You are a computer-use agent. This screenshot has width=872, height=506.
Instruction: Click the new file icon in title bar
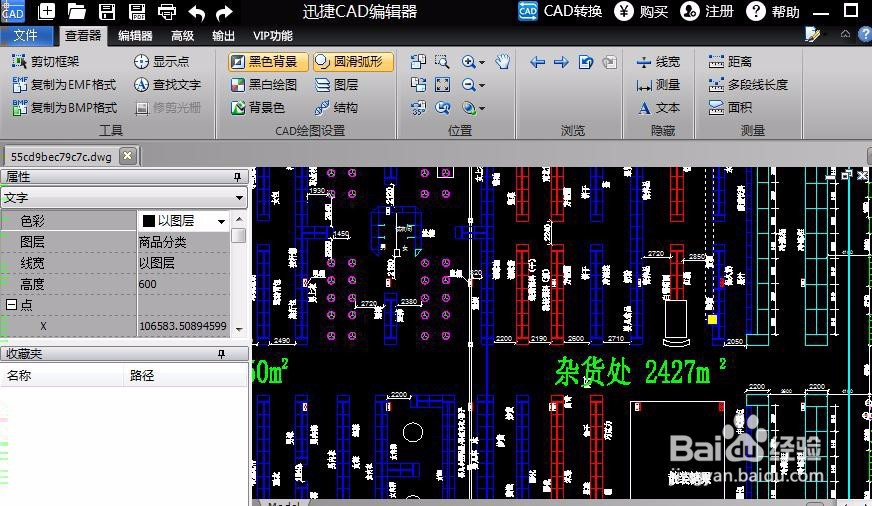click(x=46, y=11)
